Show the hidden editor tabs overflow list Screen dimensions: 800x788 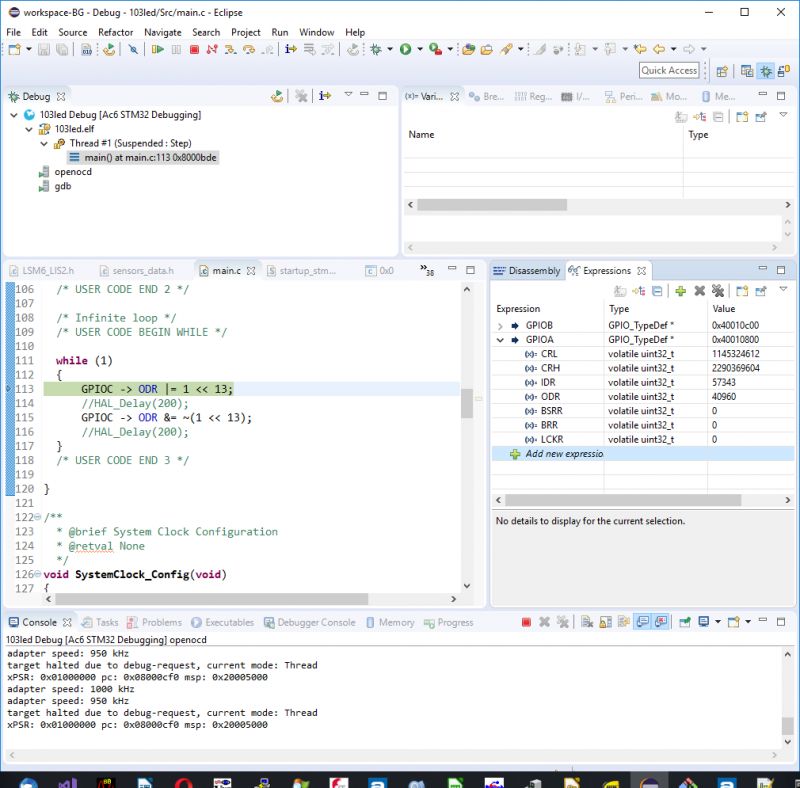pos(427,270)
